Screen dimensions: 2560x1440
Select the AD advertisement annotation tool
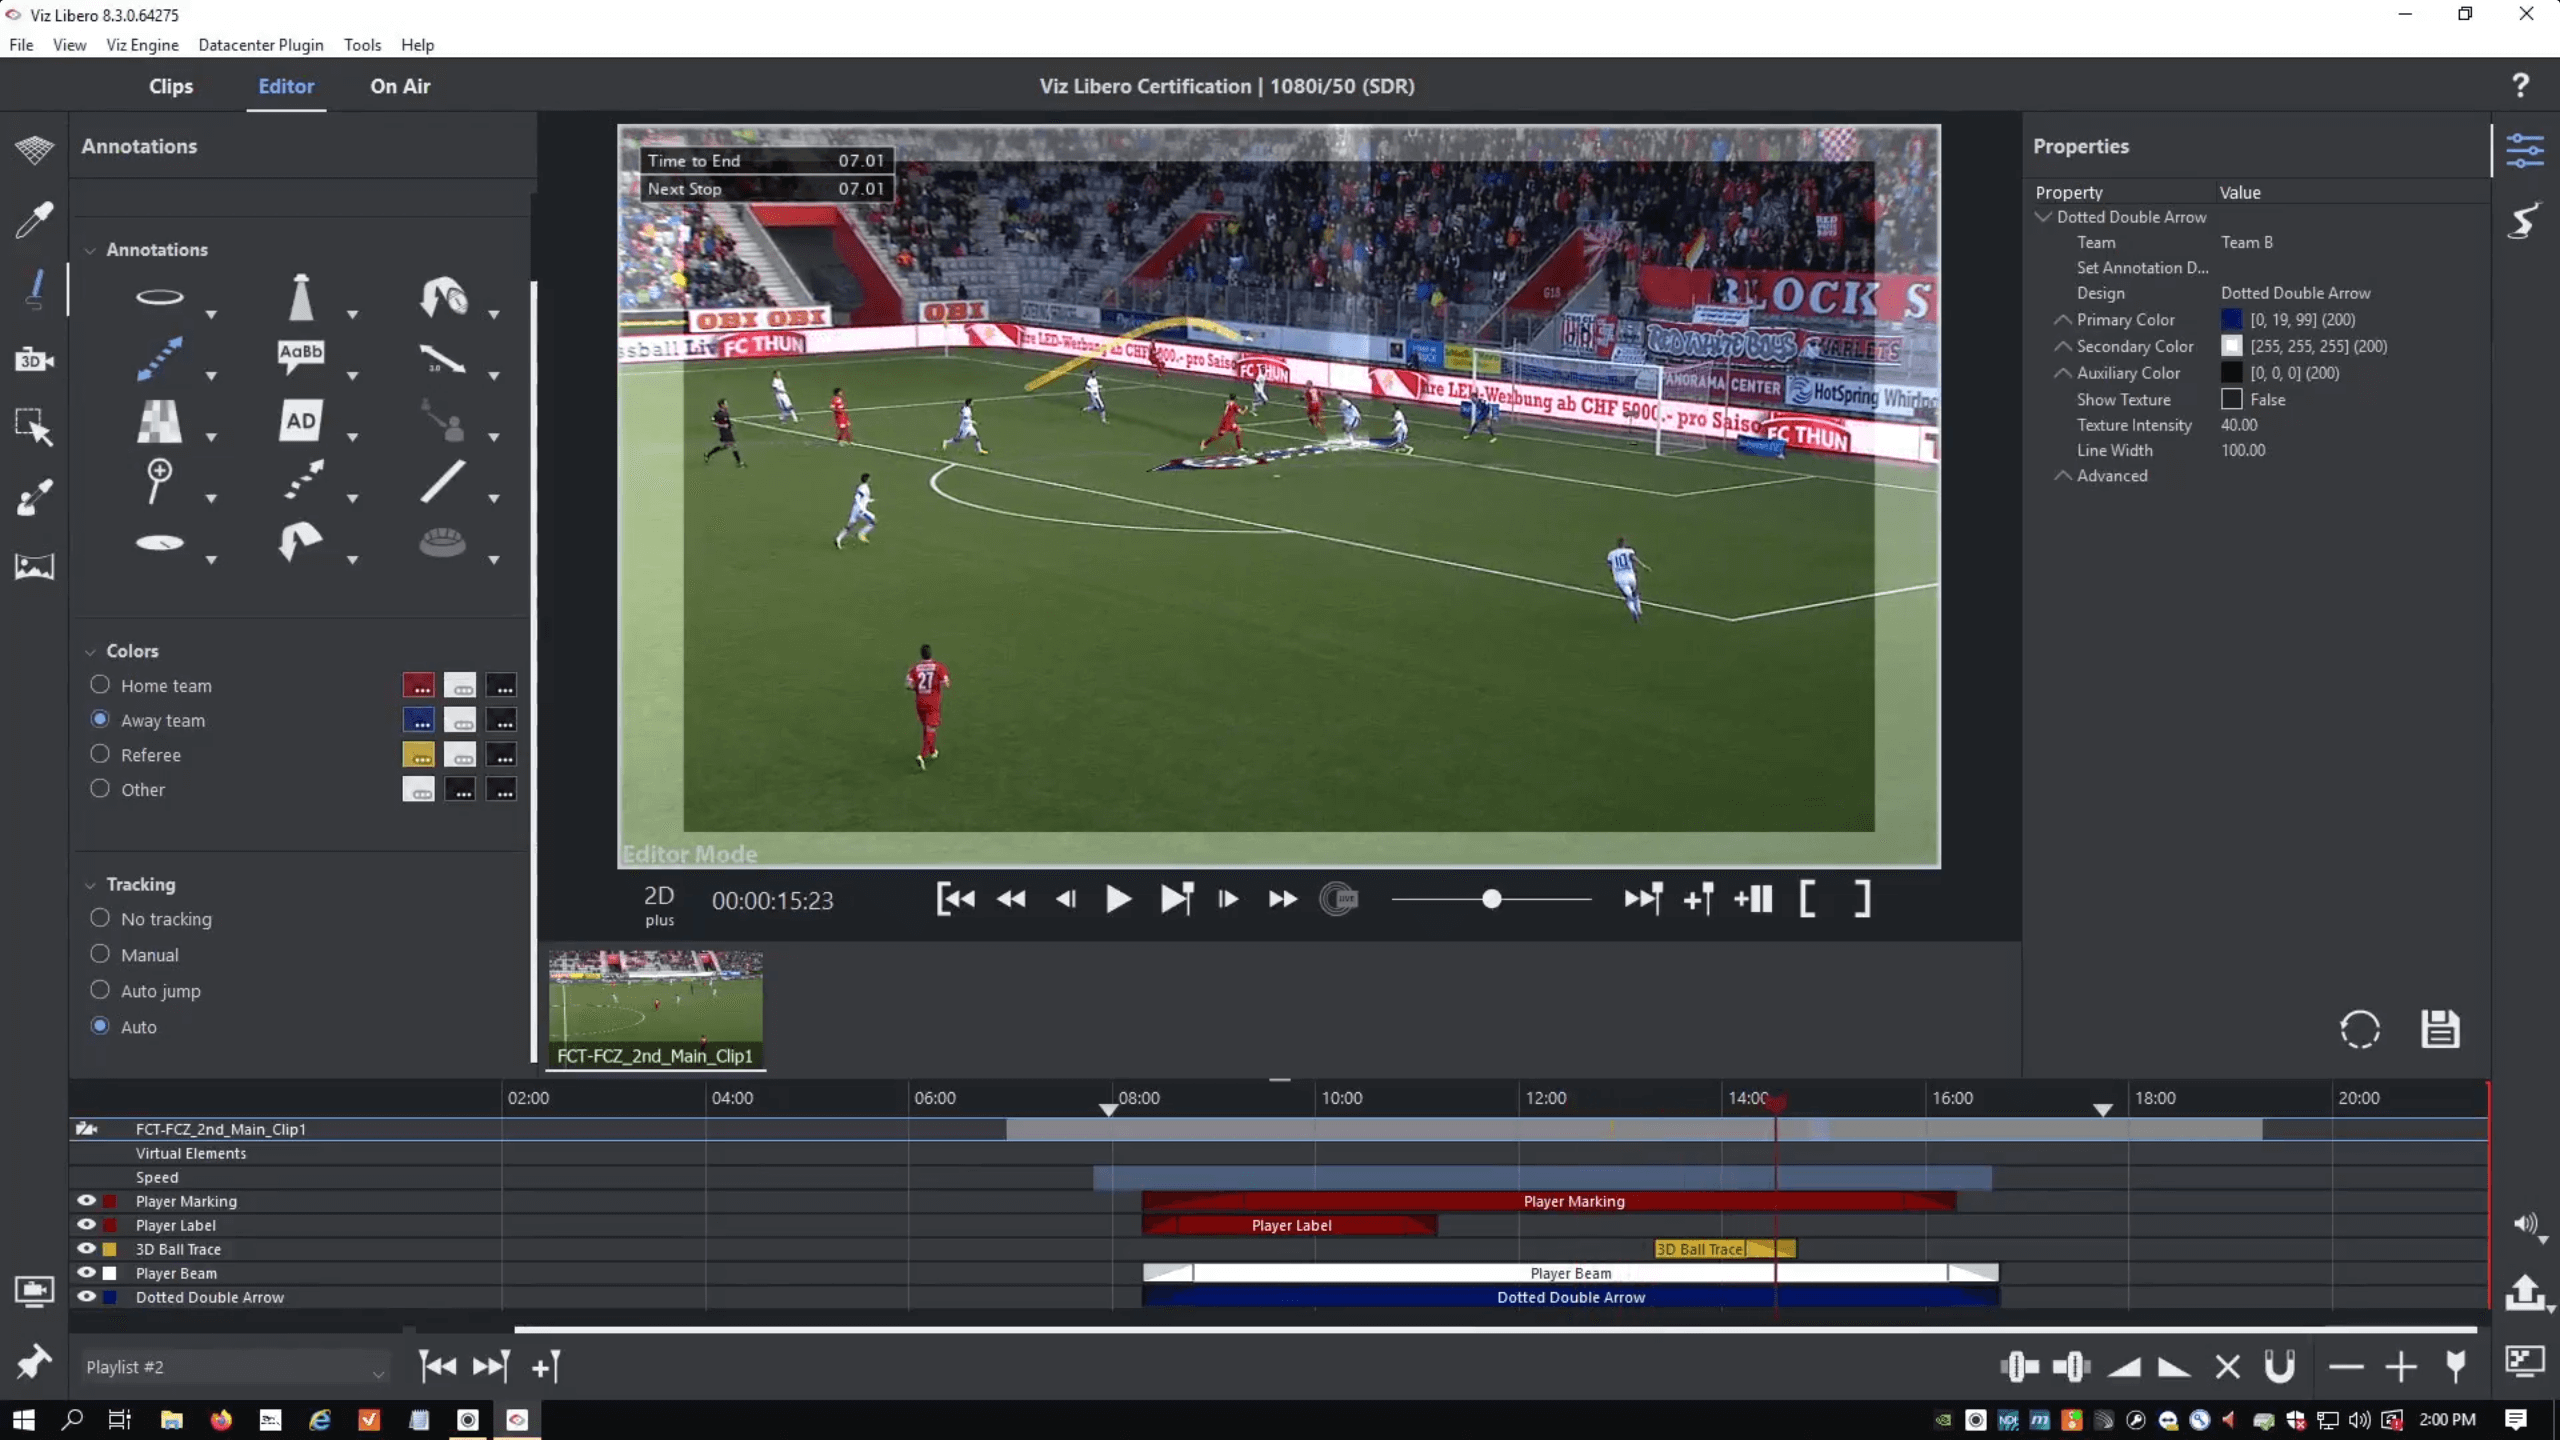(301, 421)
